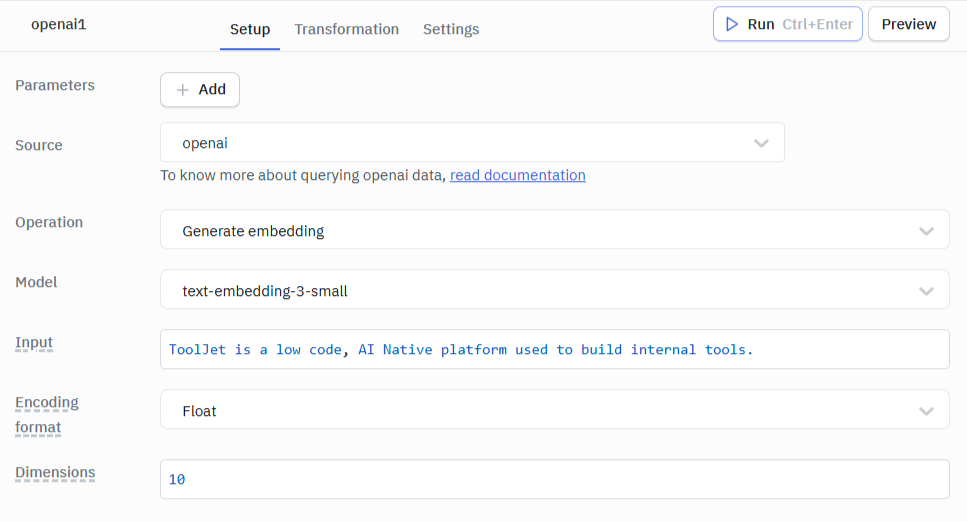The width and height of the screenshot is (967, 522).
Task: Click the Source label
Action: (39, 145)
